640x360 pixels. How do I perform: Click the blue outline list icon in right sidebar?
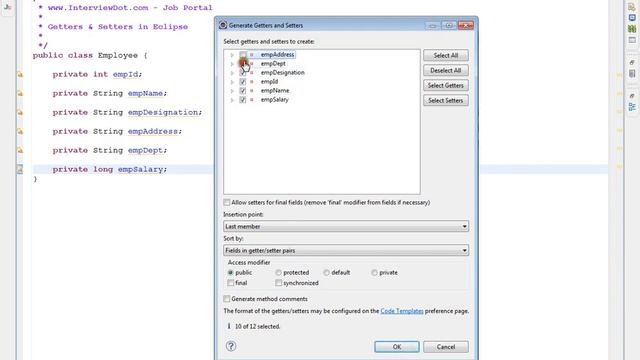(632, 107)
